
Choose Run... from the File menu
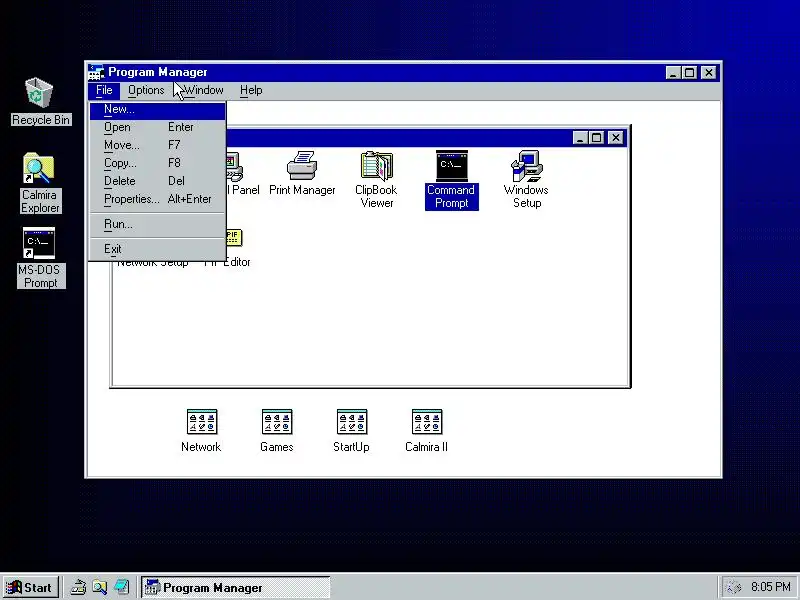(157, 224)
